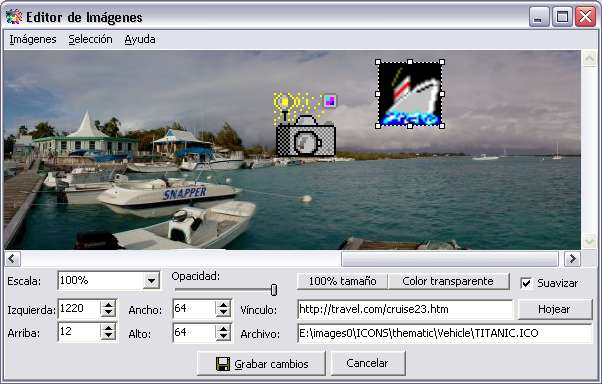Click horizontal scrollbar left arrow
The height and width of the screenshot is (384, 602).
(12, 259)
